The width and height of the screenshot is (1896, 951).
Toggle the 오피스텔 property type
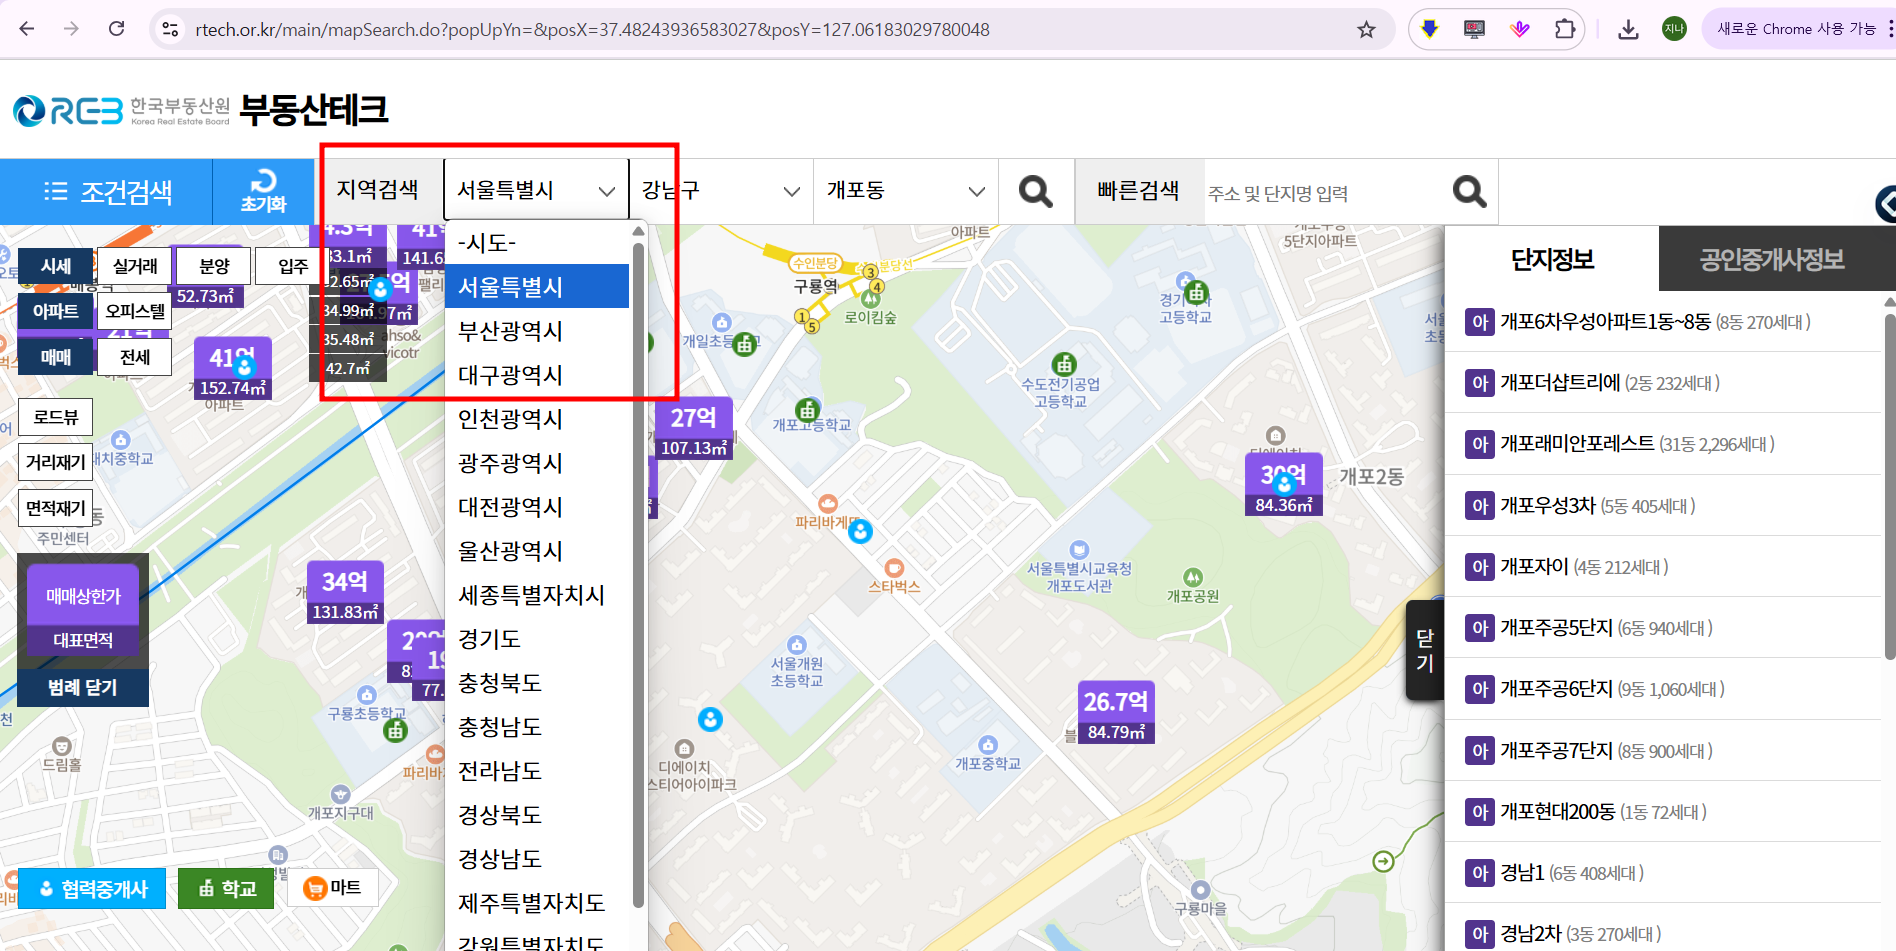[135, 311]
